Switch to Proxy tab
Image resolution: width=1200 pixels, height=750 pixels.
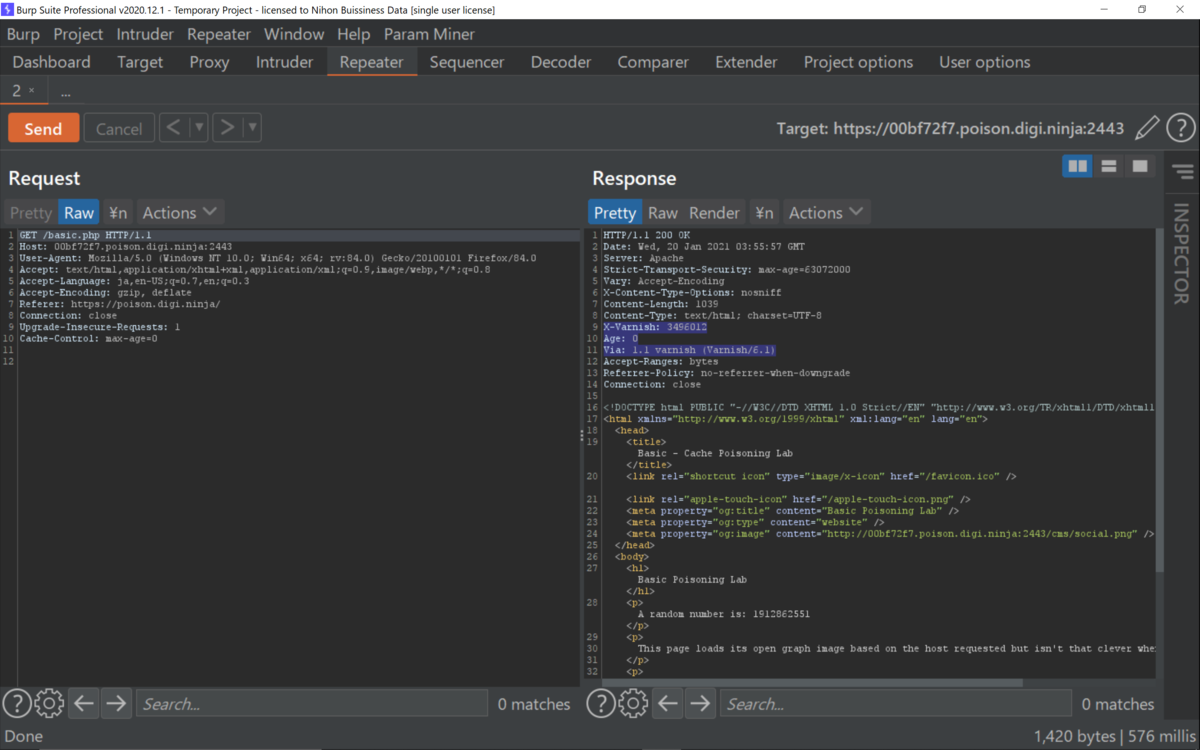[x=209, y=62]
